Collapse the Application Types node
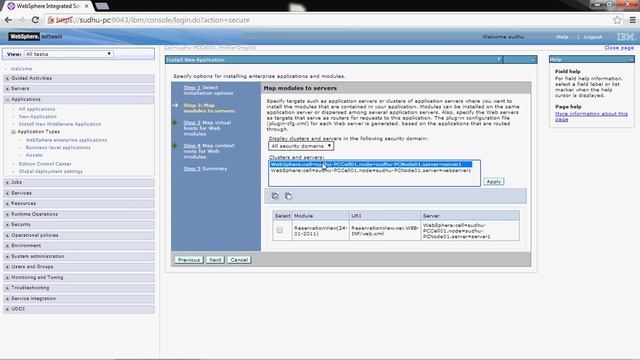Image resolution: width=640 pixels, height=360 pixels. pyautogui.click(x=13, y=132)
